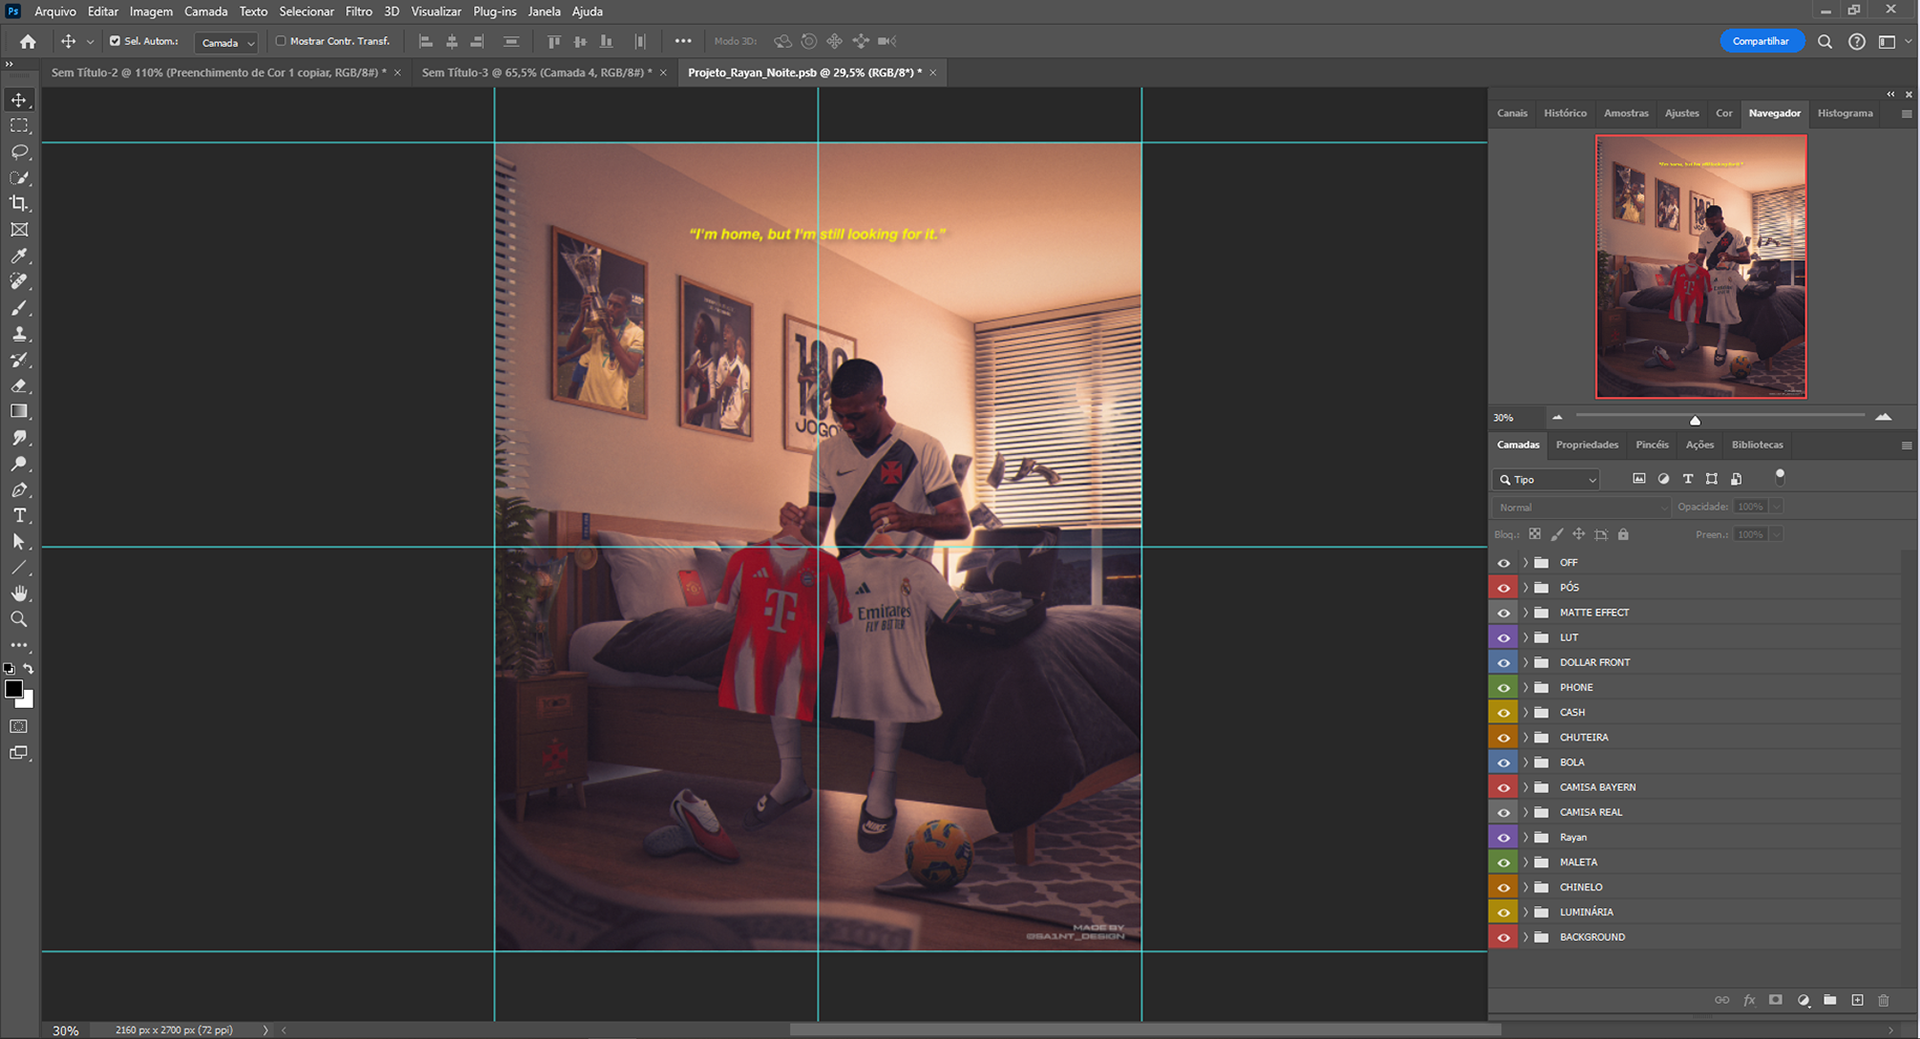
Task: Click the navigator zoom in mountain button
Action: 1883,416
